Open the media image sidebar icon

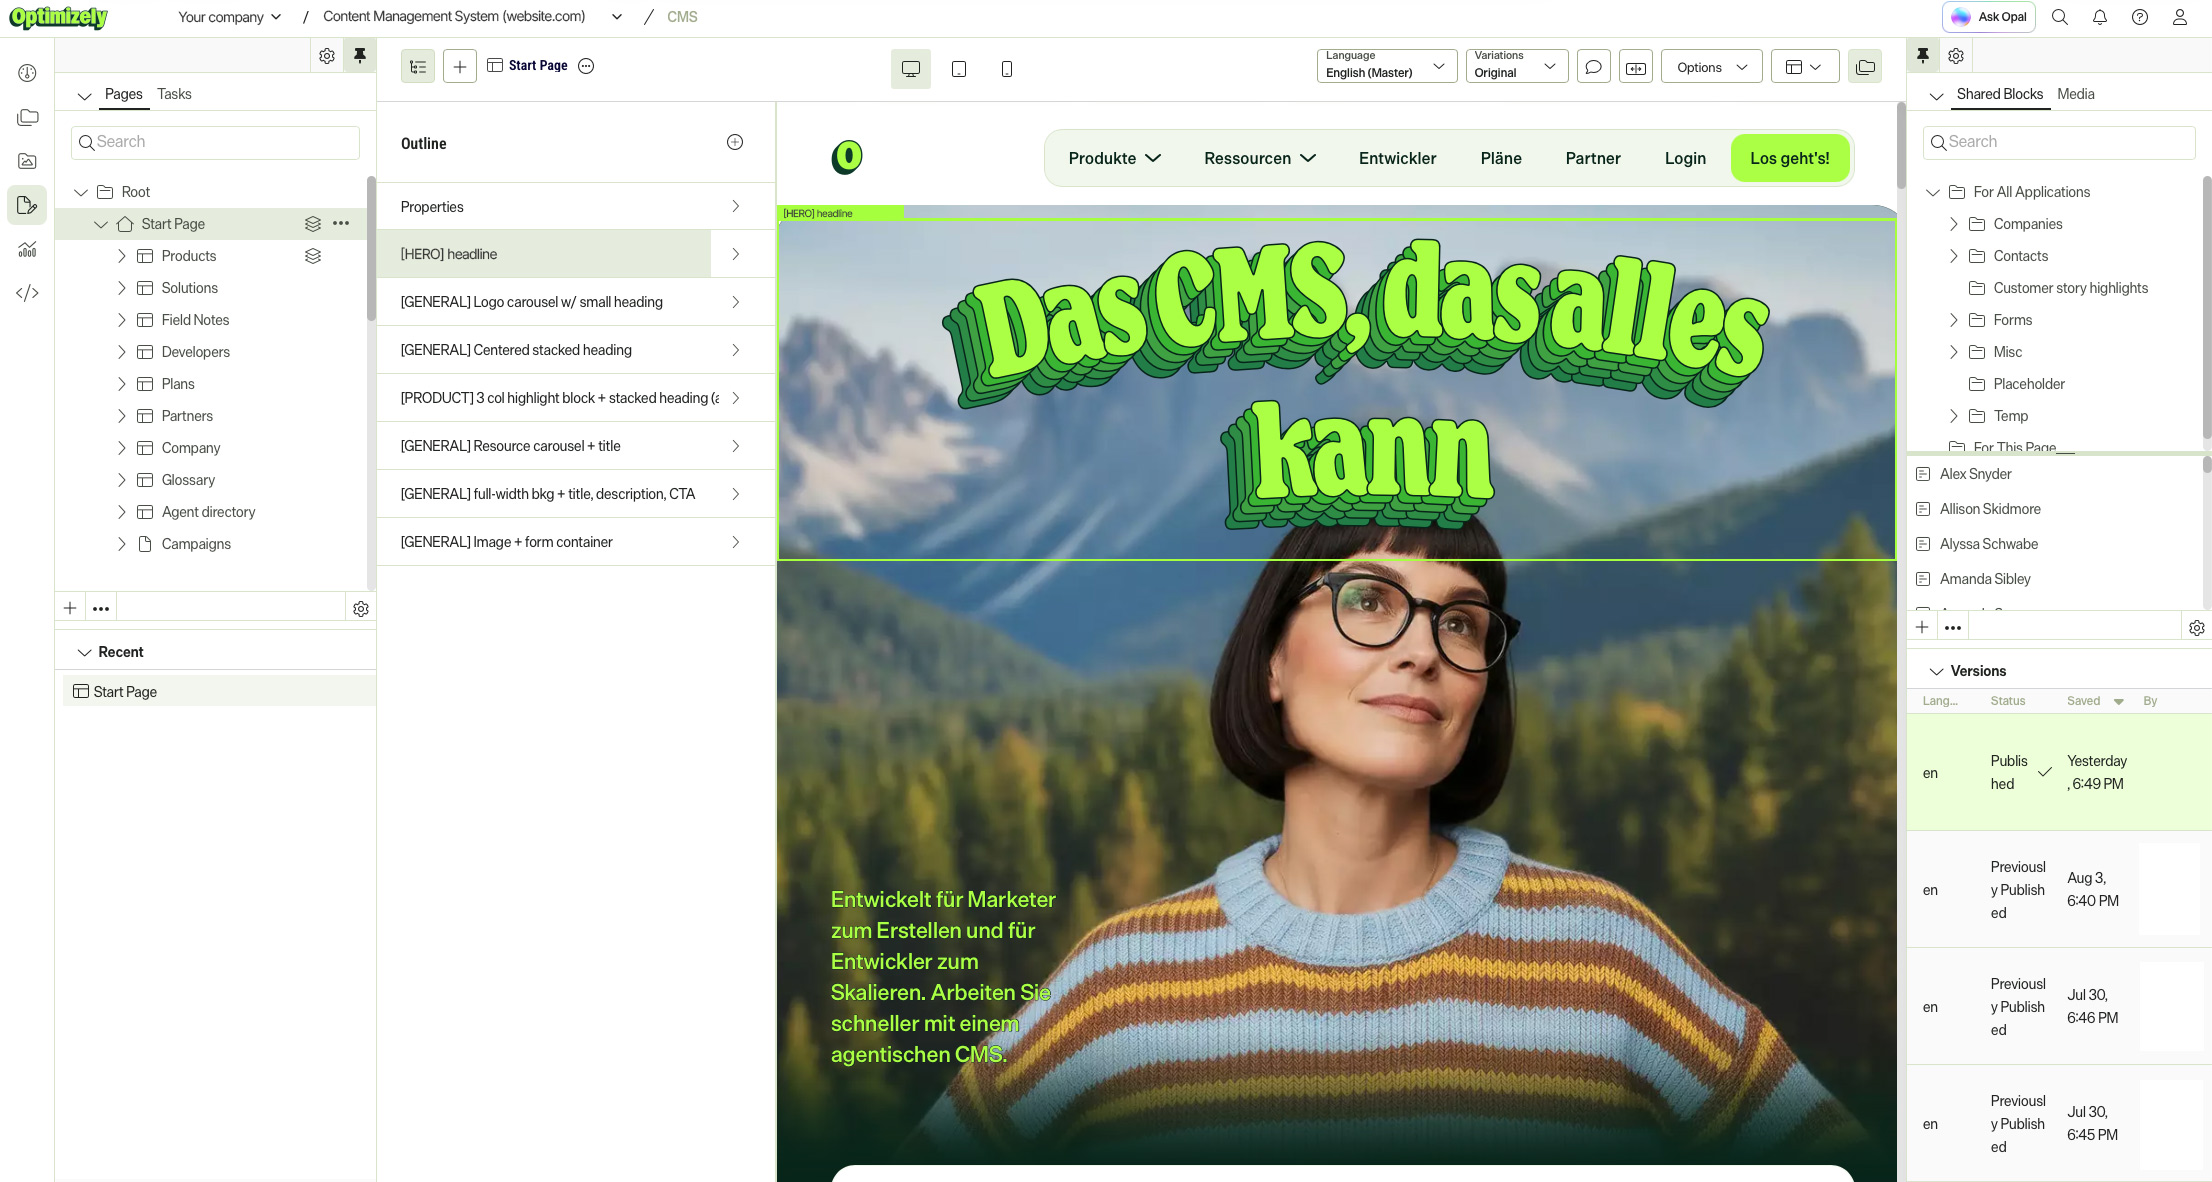tap(27, 161)
